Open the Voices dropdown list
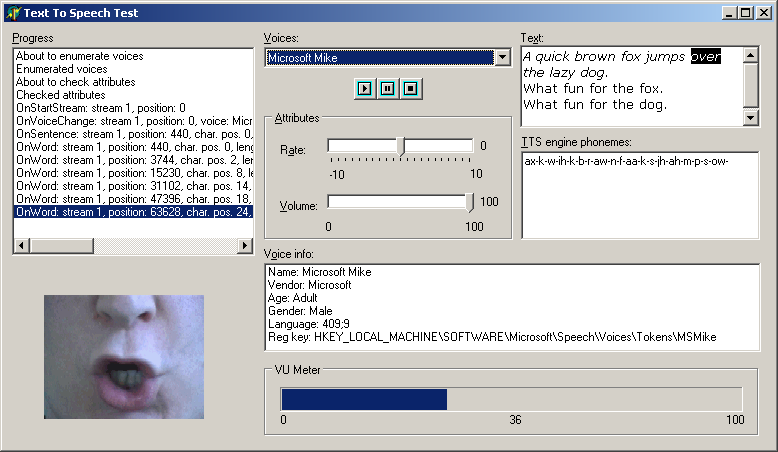The width and height of the screenshot is (778, 452). 502,58
